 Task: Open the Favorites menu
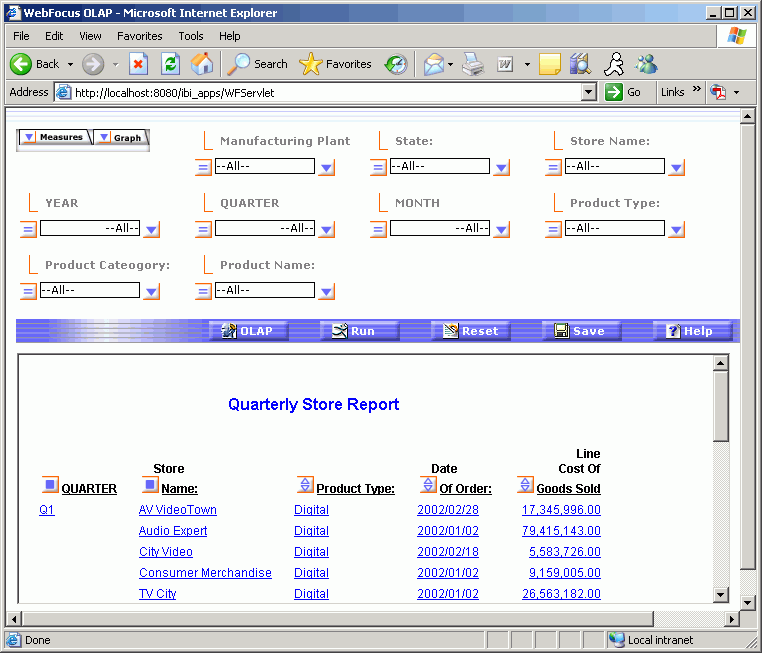[139, 36]
